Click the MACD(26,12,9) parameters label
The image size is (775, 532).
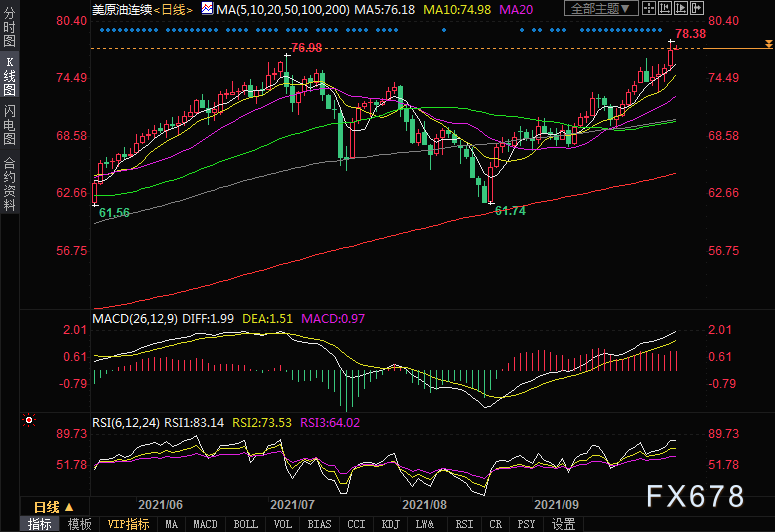[x=135, y=319]
